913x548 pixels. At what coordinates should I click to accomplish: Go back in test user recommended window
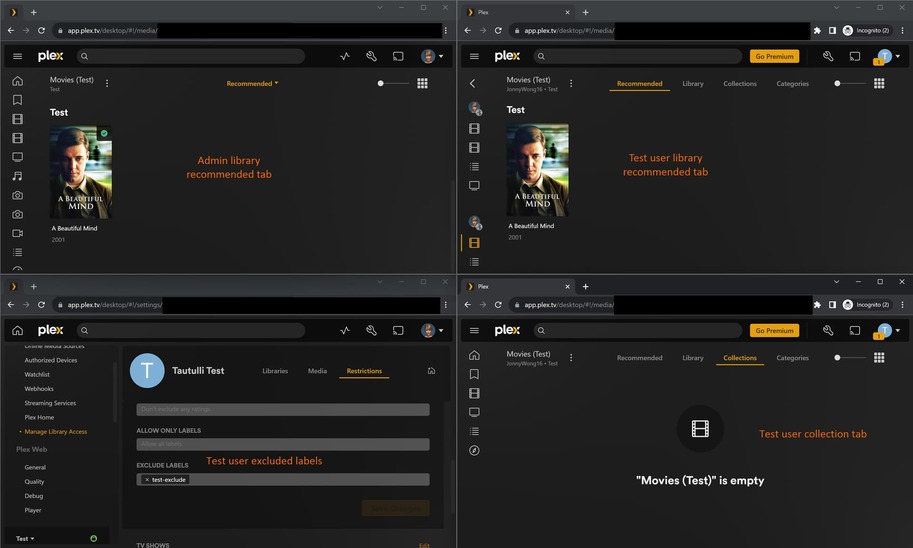[472, 83]
